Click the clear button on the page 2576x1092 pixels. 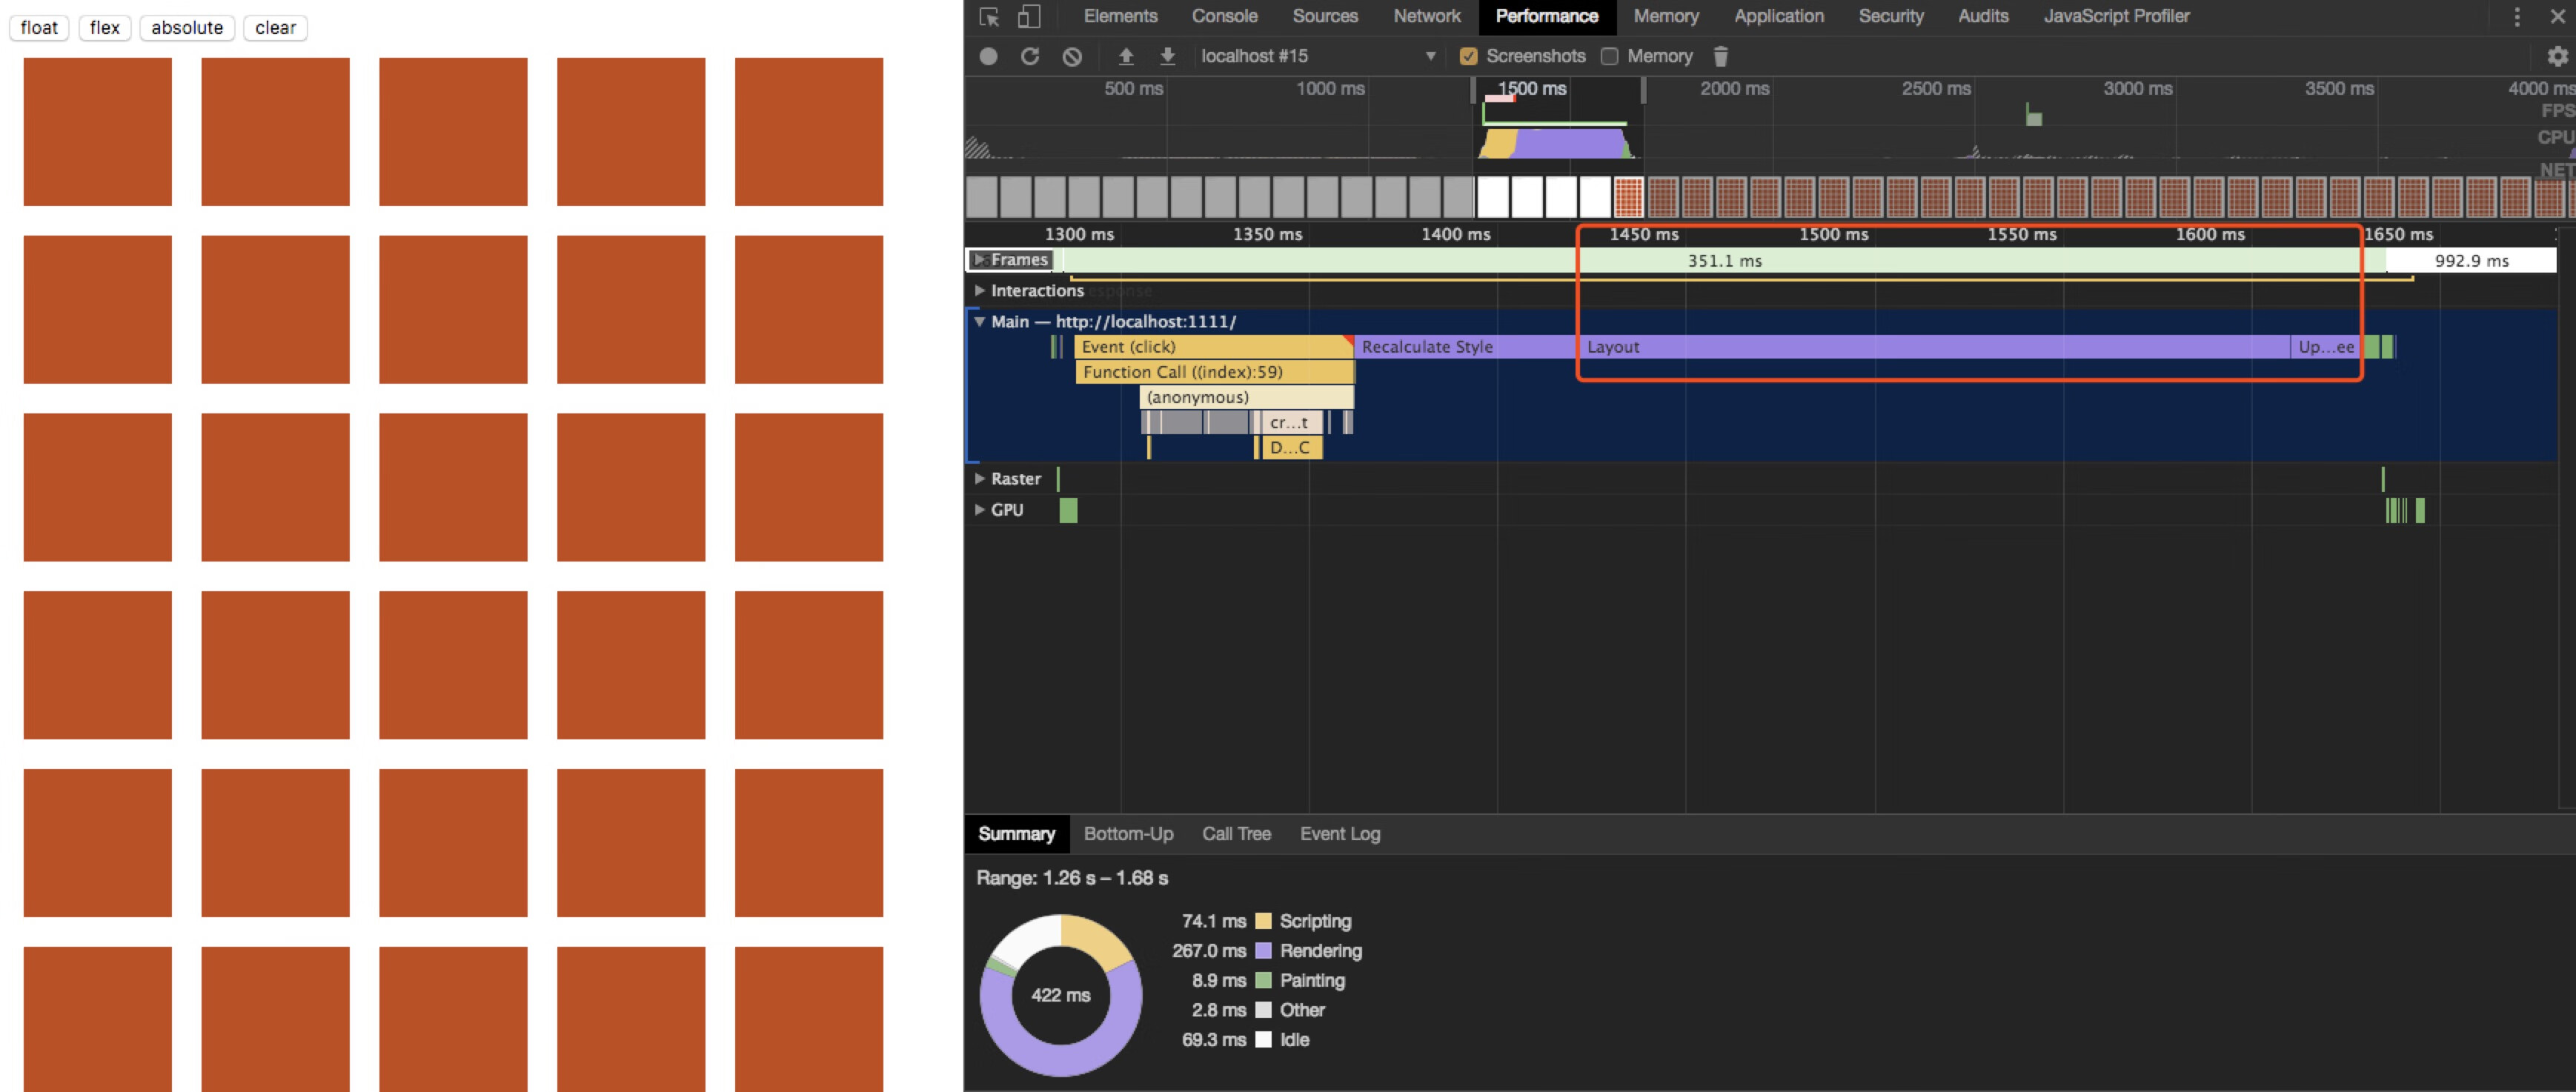(275, 28)
